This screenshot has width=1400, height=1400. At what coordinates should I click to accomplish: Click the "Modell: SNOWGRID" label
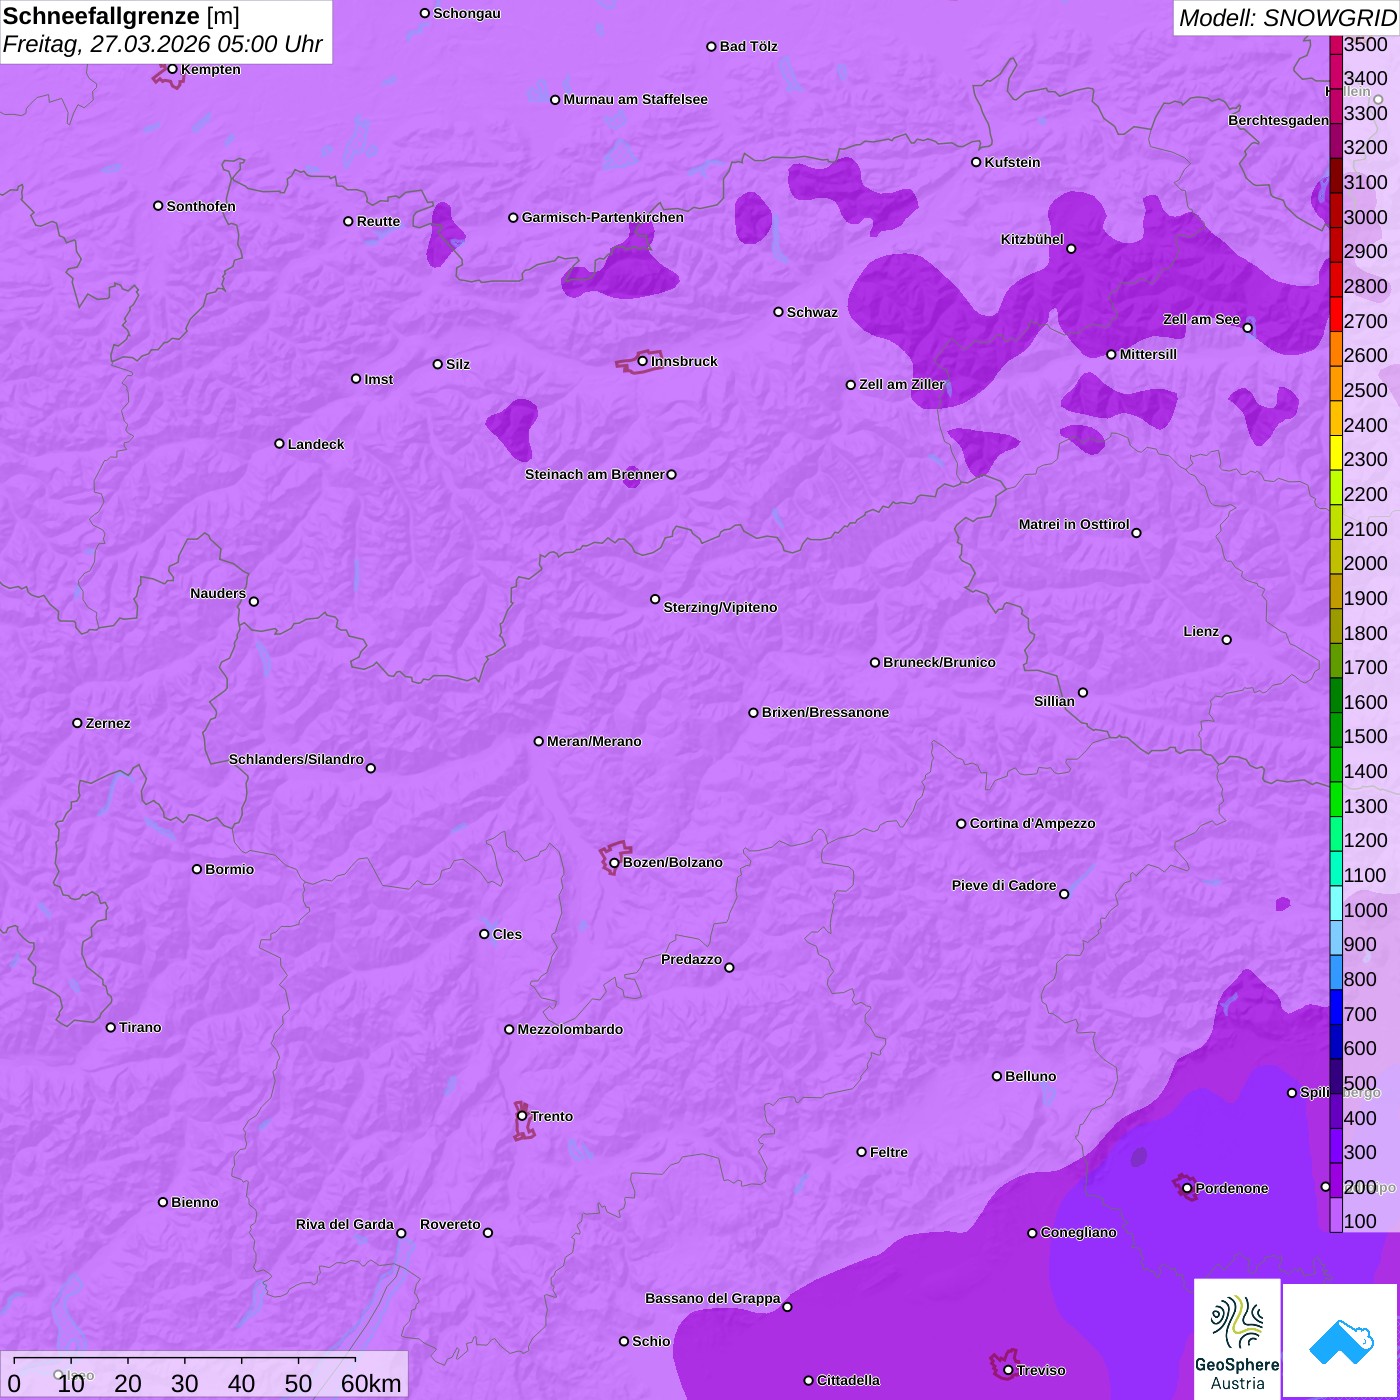(x=1287, y=18)
